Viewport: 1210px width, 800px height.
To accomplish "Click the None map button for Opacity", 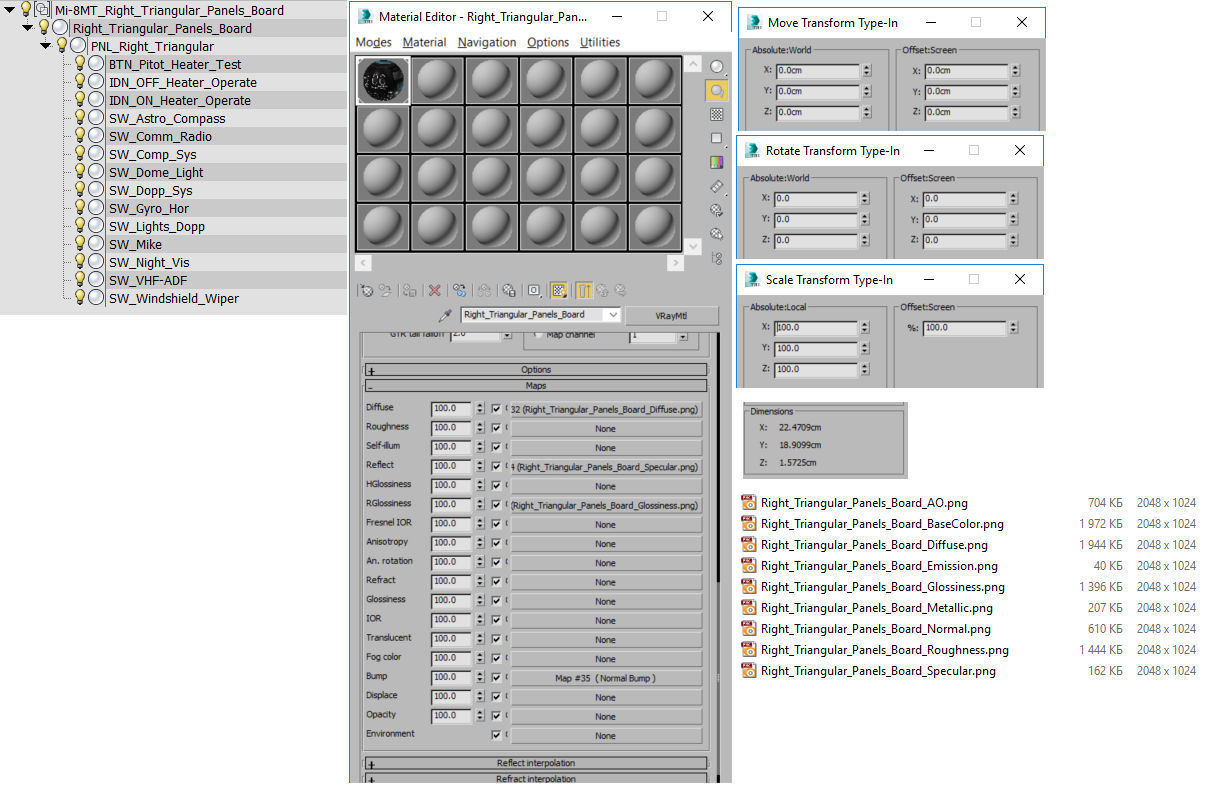I will pos(606,716).
